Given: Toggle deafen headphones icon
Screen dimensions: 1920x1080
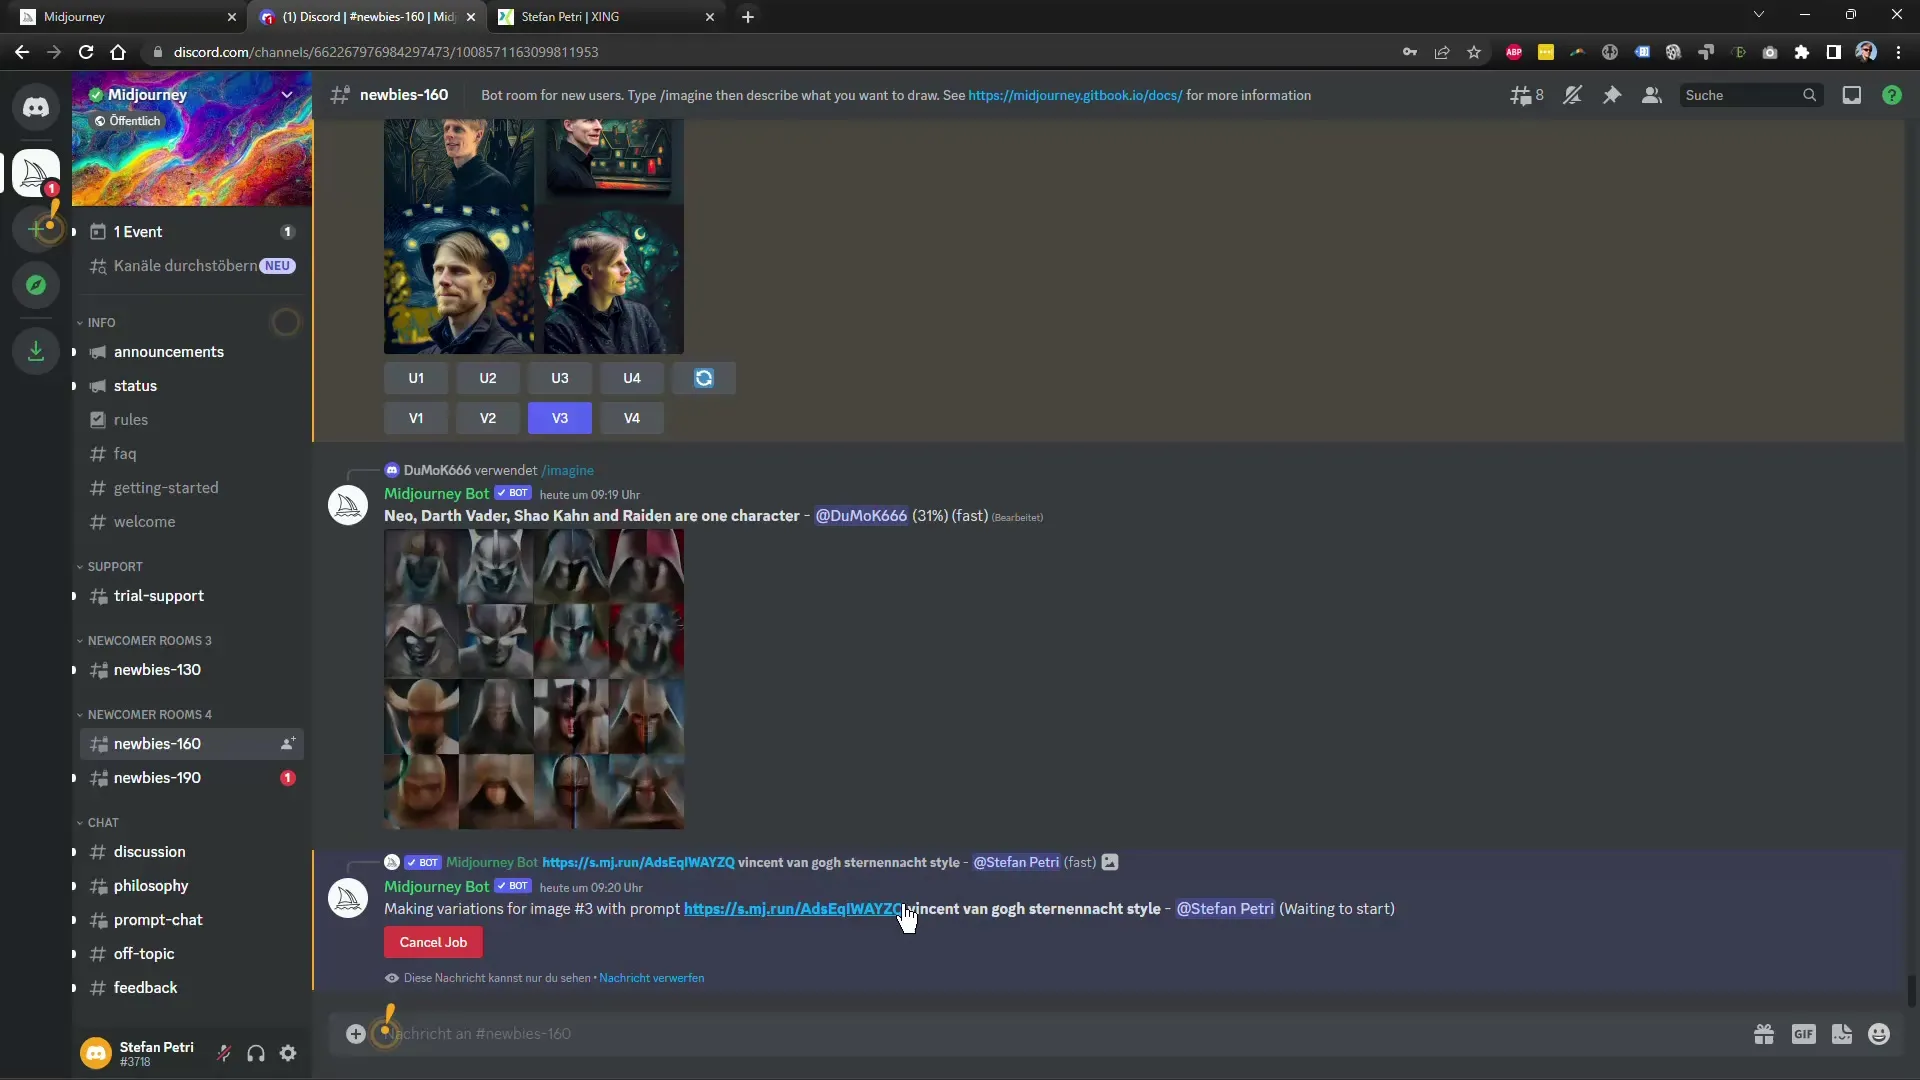Looking at the screenshot, I should pos(256,1053).
